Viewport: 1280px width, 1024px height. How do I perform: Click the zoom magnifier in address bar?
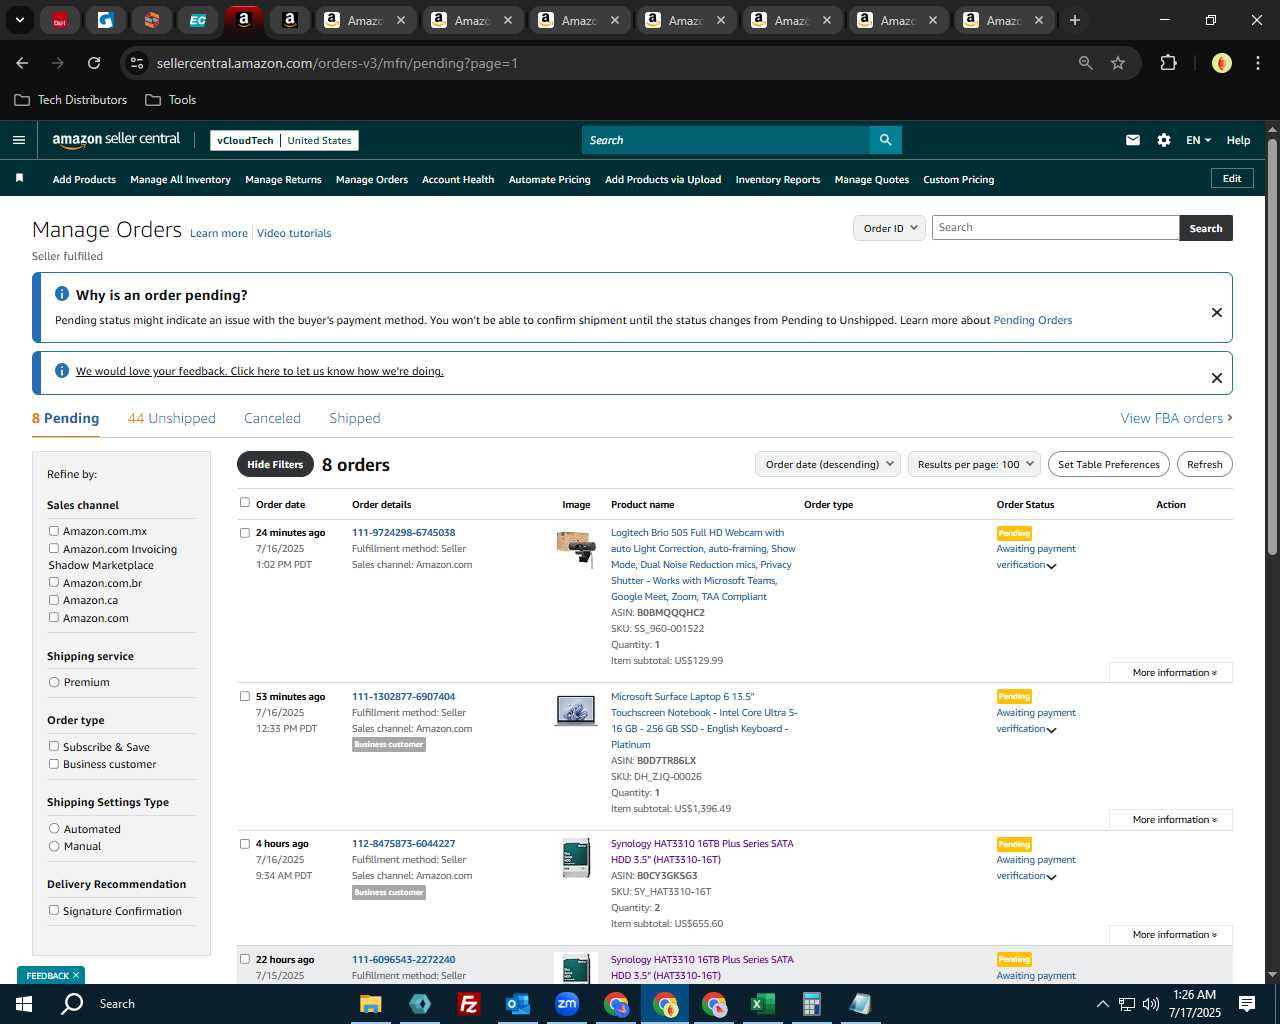point(1085,63)
